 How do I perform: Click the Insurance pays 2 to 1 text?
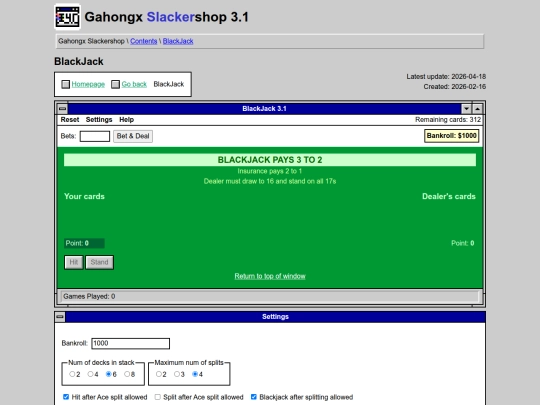[x=270, y=171]
